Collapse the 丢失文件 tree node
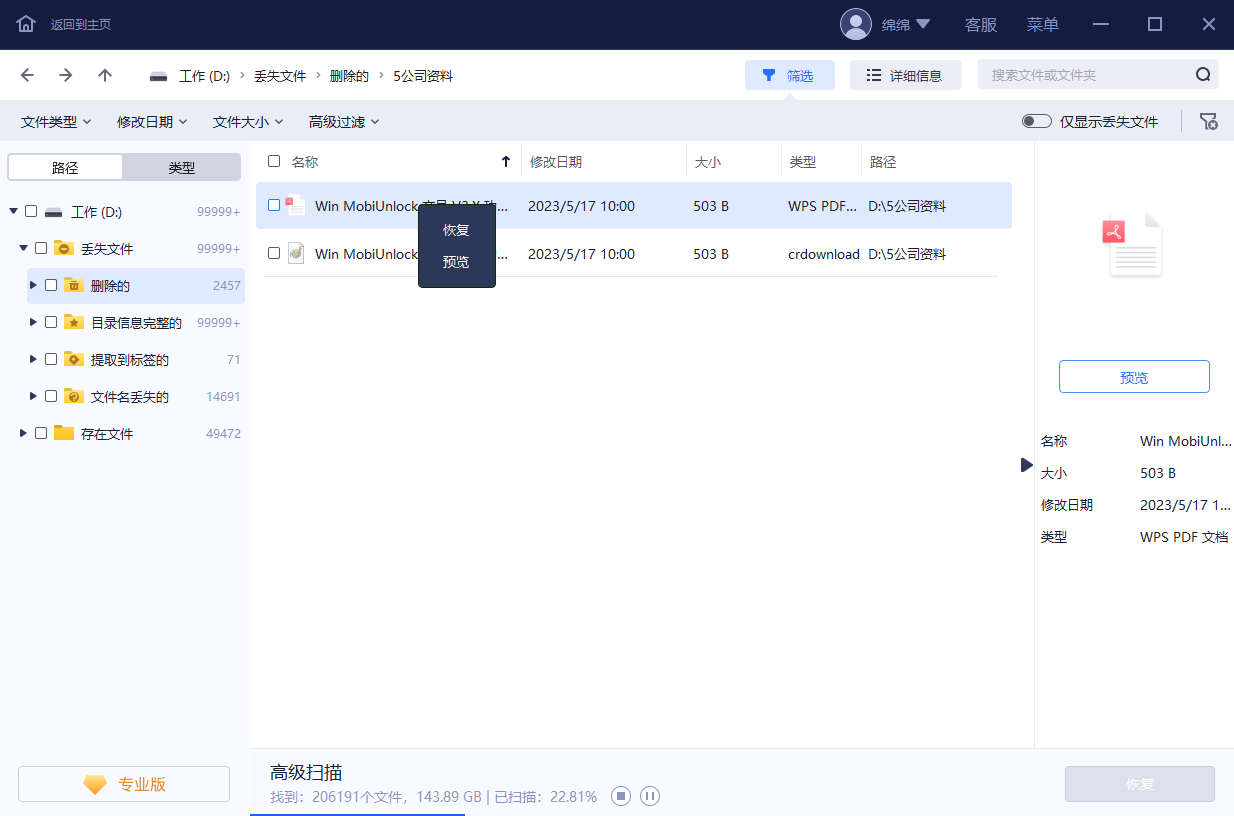 [x=23, y=248]
